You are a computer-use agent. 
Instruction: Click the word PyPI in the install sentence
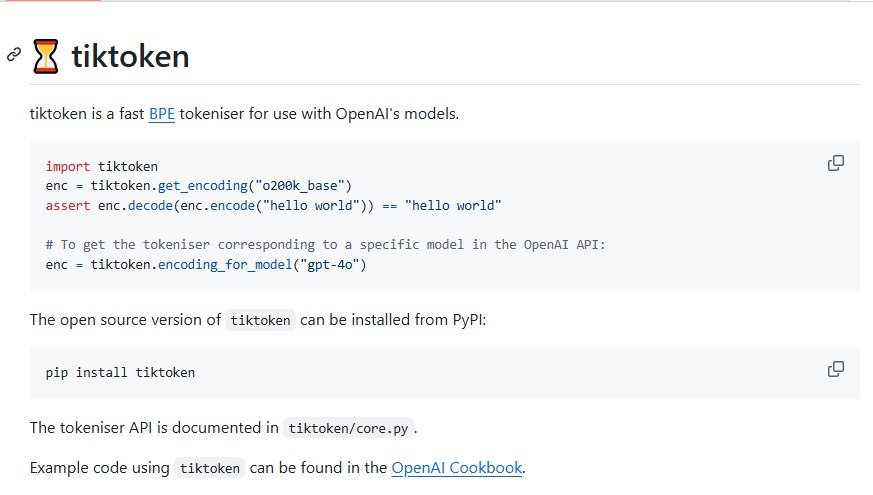pos(464,320)
